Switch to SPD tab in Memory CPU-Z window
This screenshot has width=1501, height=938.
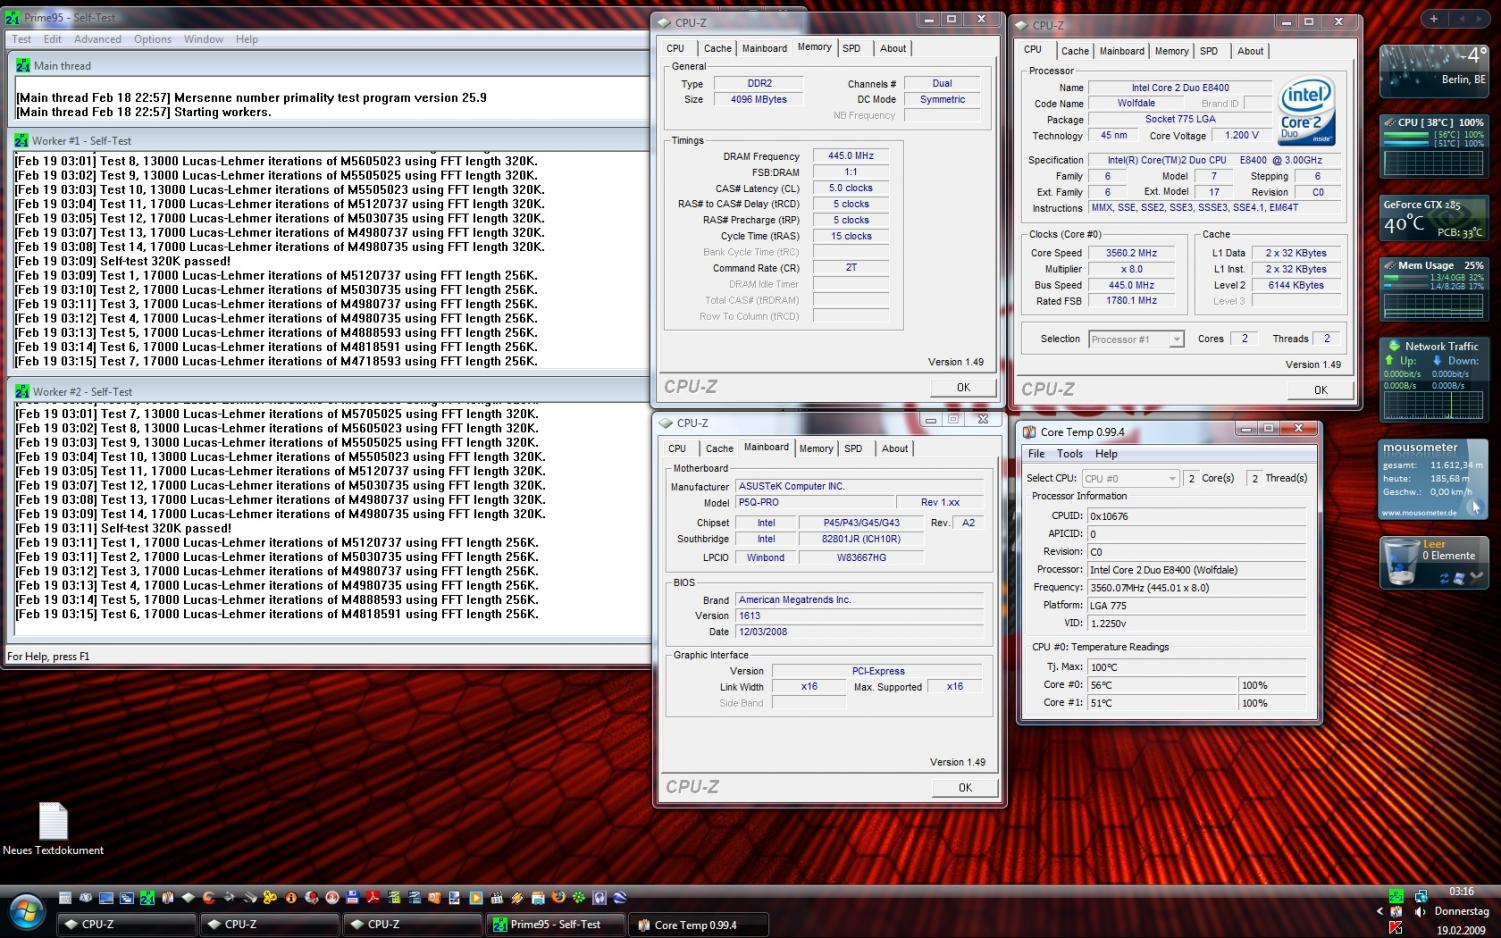tap(851, 48)
